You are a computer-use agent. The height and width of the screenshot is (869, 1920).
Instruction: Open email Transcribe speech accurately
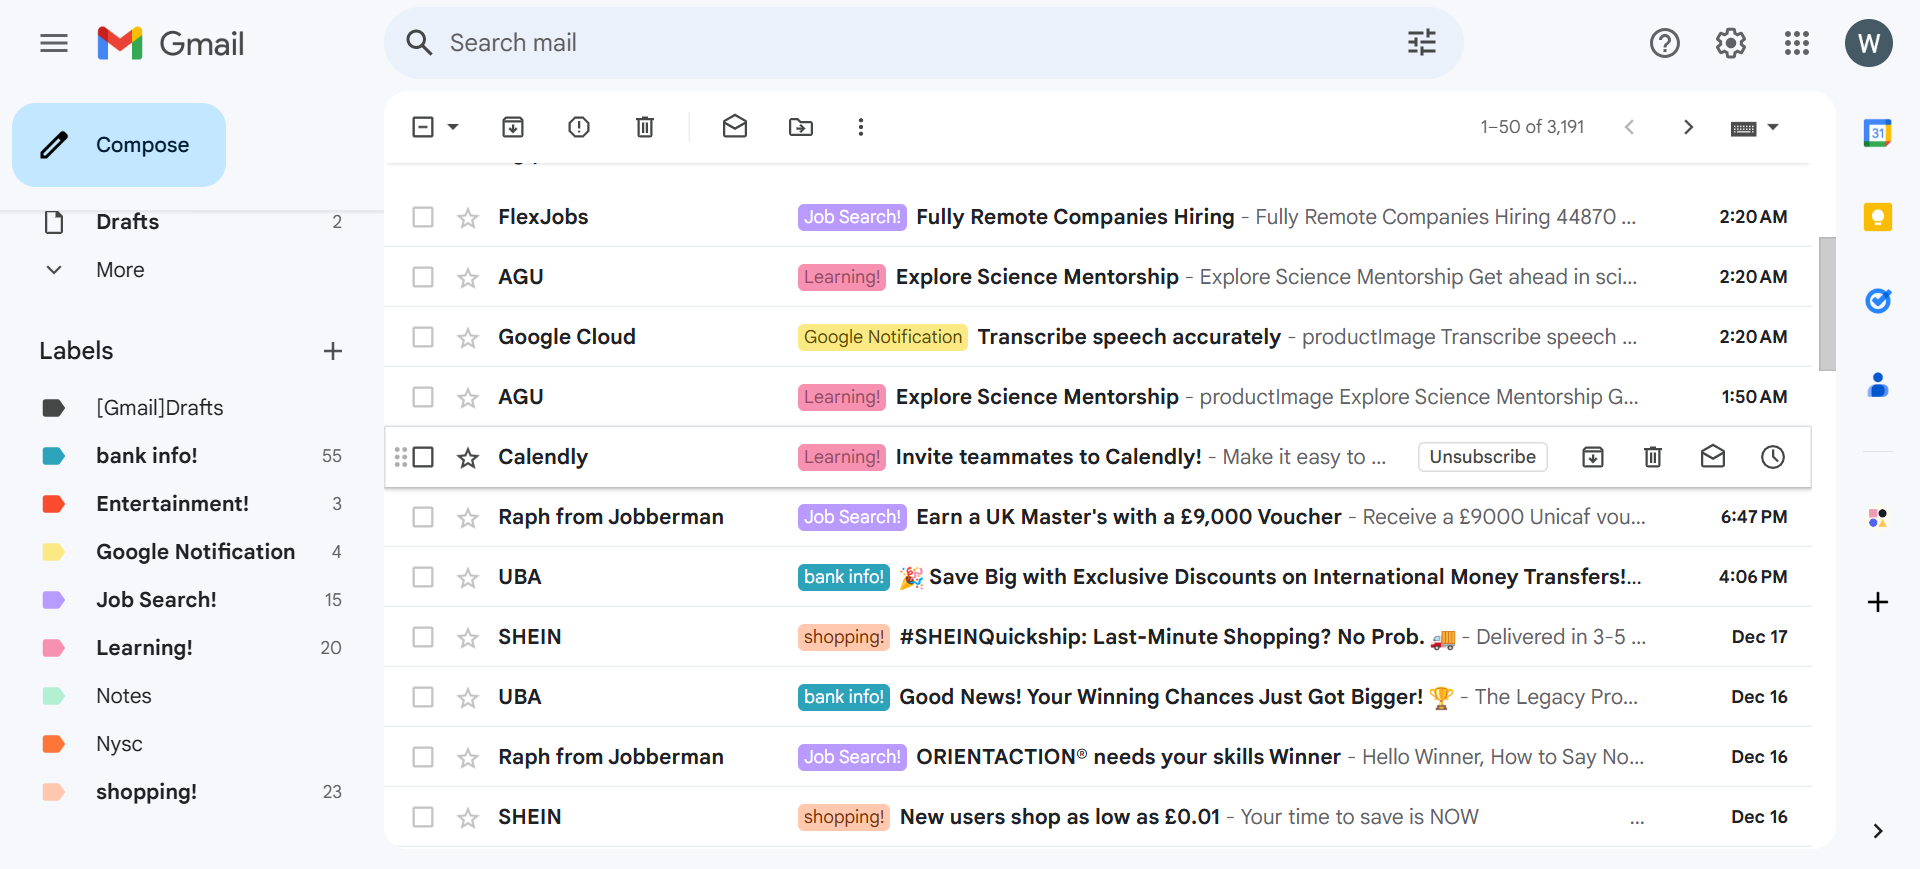(1098, 337)
